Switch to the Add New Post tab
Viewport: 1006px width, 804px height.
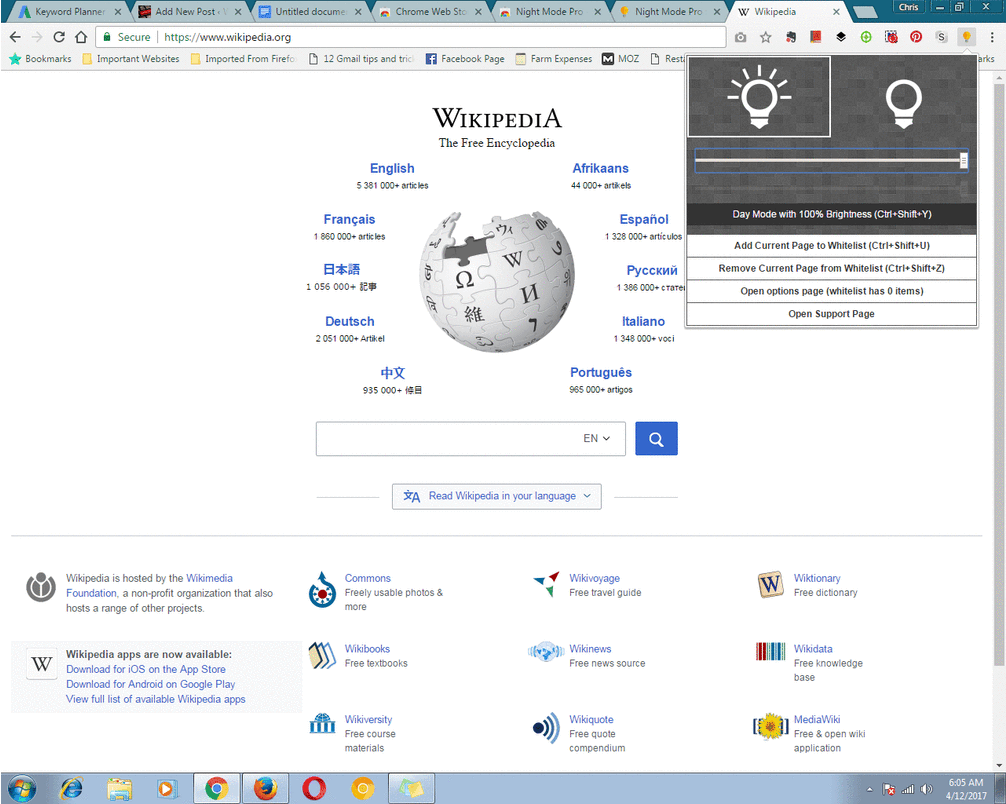coord(190,12)
